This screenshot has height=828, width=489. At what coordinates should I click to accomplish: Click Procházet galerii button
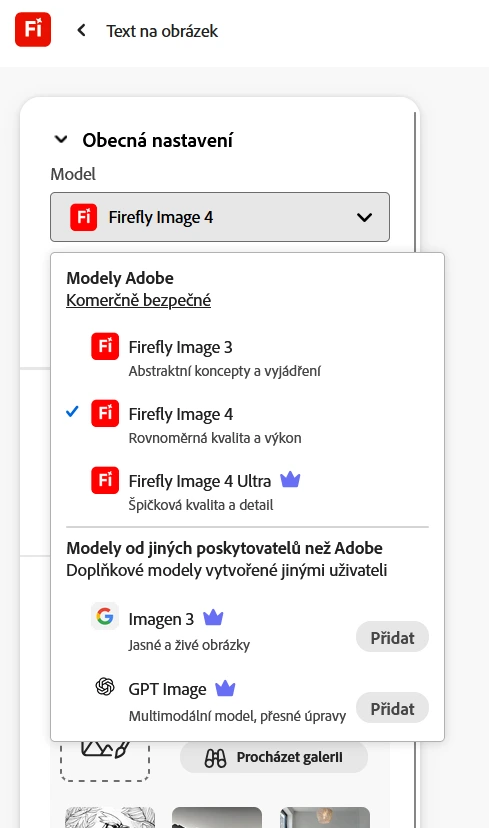274,757
